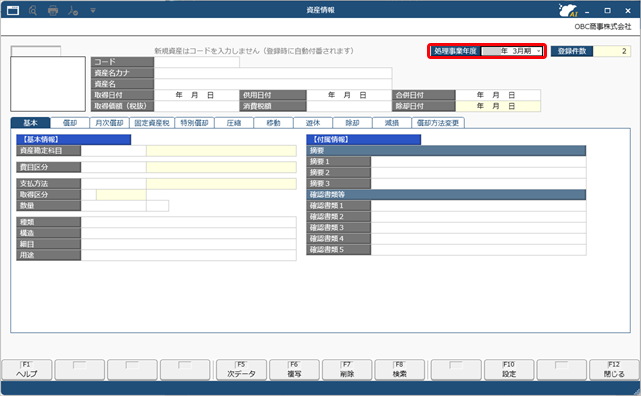Click the 取得日付 date field
Screen dimensions: 641x396
click(197, 95)
